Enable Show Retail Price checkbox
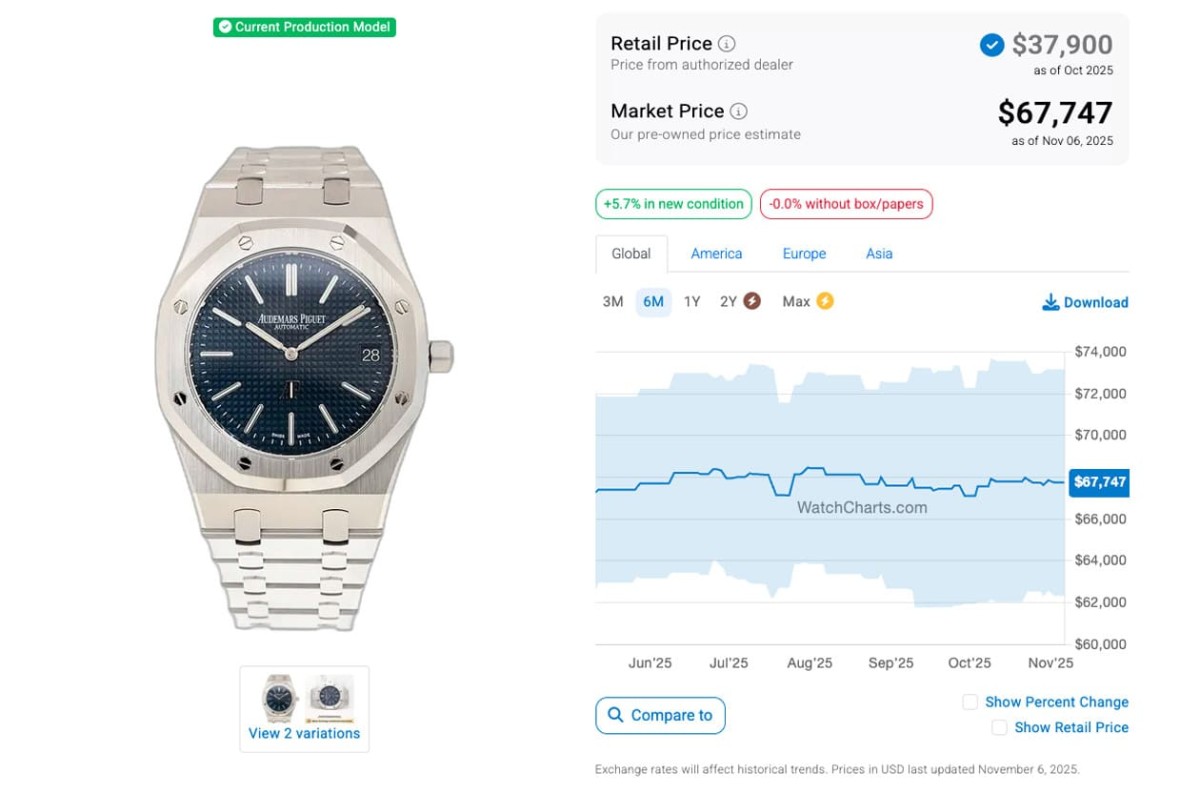This screenshot has height=794, width=1200. pos(999,728)
